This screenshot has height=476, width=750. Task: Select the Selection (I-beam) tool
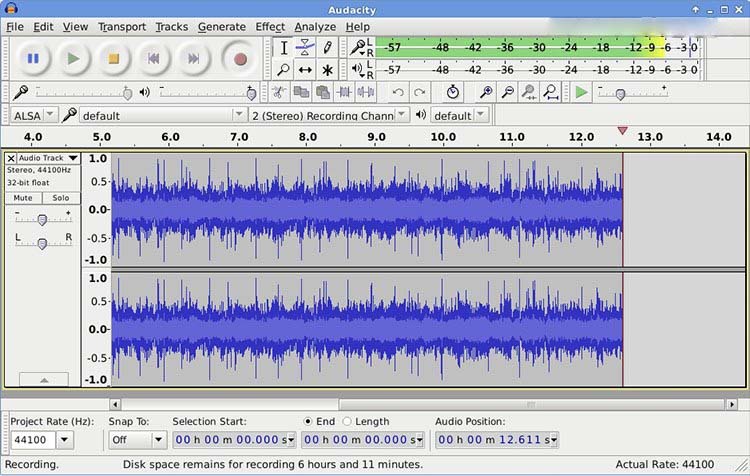284,48
